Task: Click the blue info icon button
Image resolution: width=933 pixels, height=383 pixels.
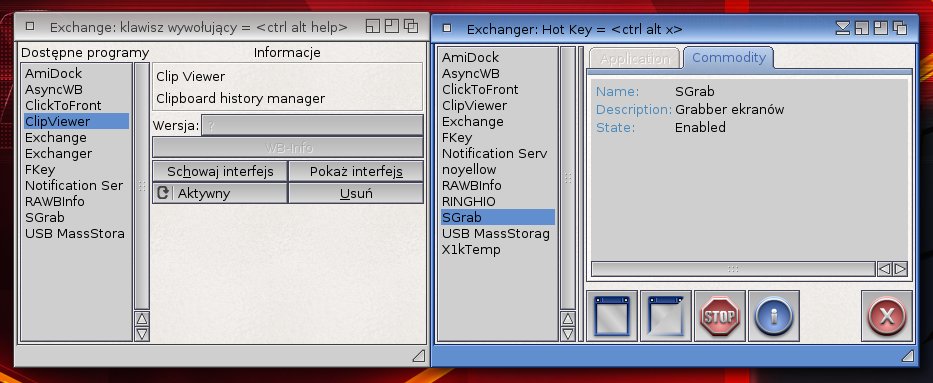Action: click(x=774, y=316)
